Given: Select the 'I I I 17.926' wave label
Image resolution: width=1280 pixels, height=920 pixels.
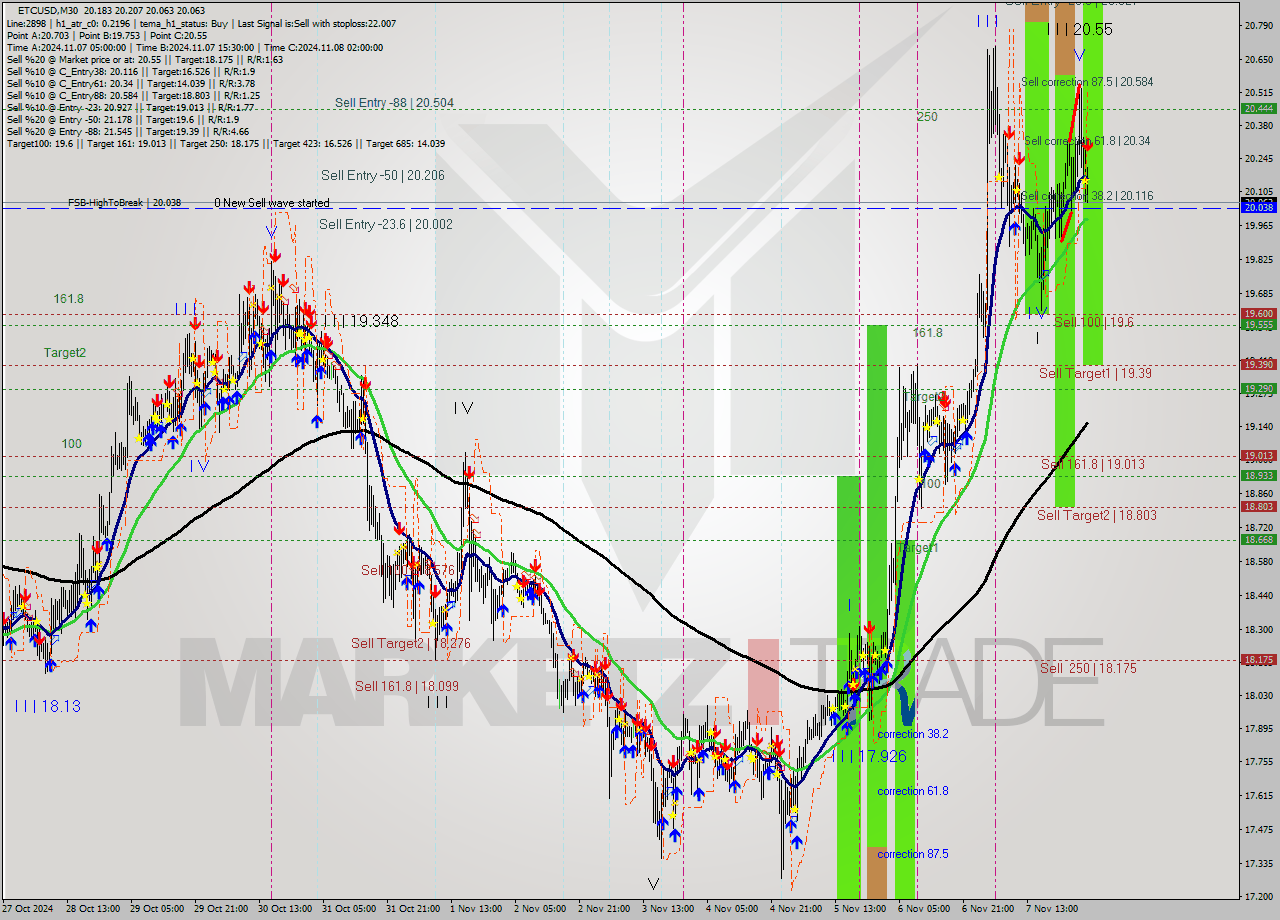Looking at the screenshot, I should 870,756.
